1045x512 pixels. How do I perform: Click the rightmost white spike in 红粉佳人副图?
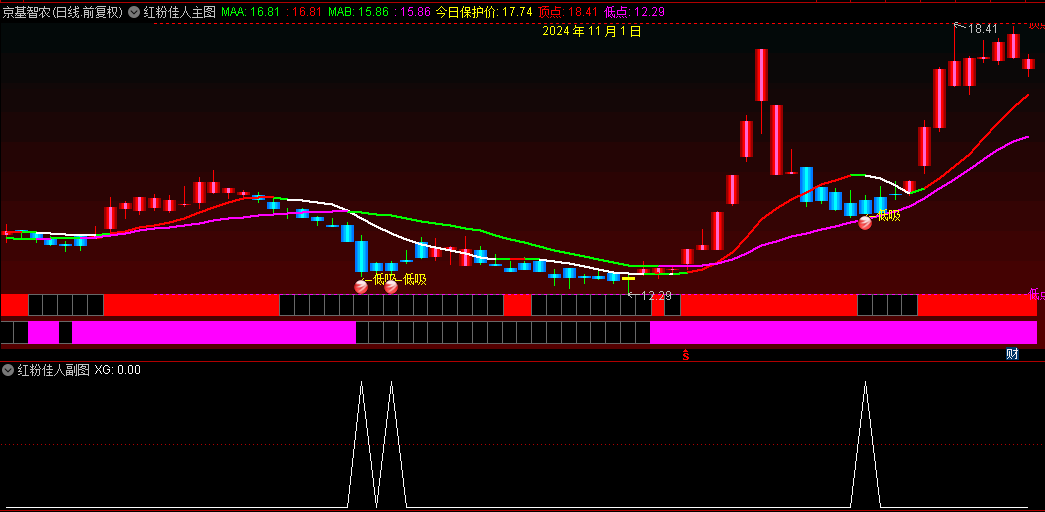[x=865, y=443]
